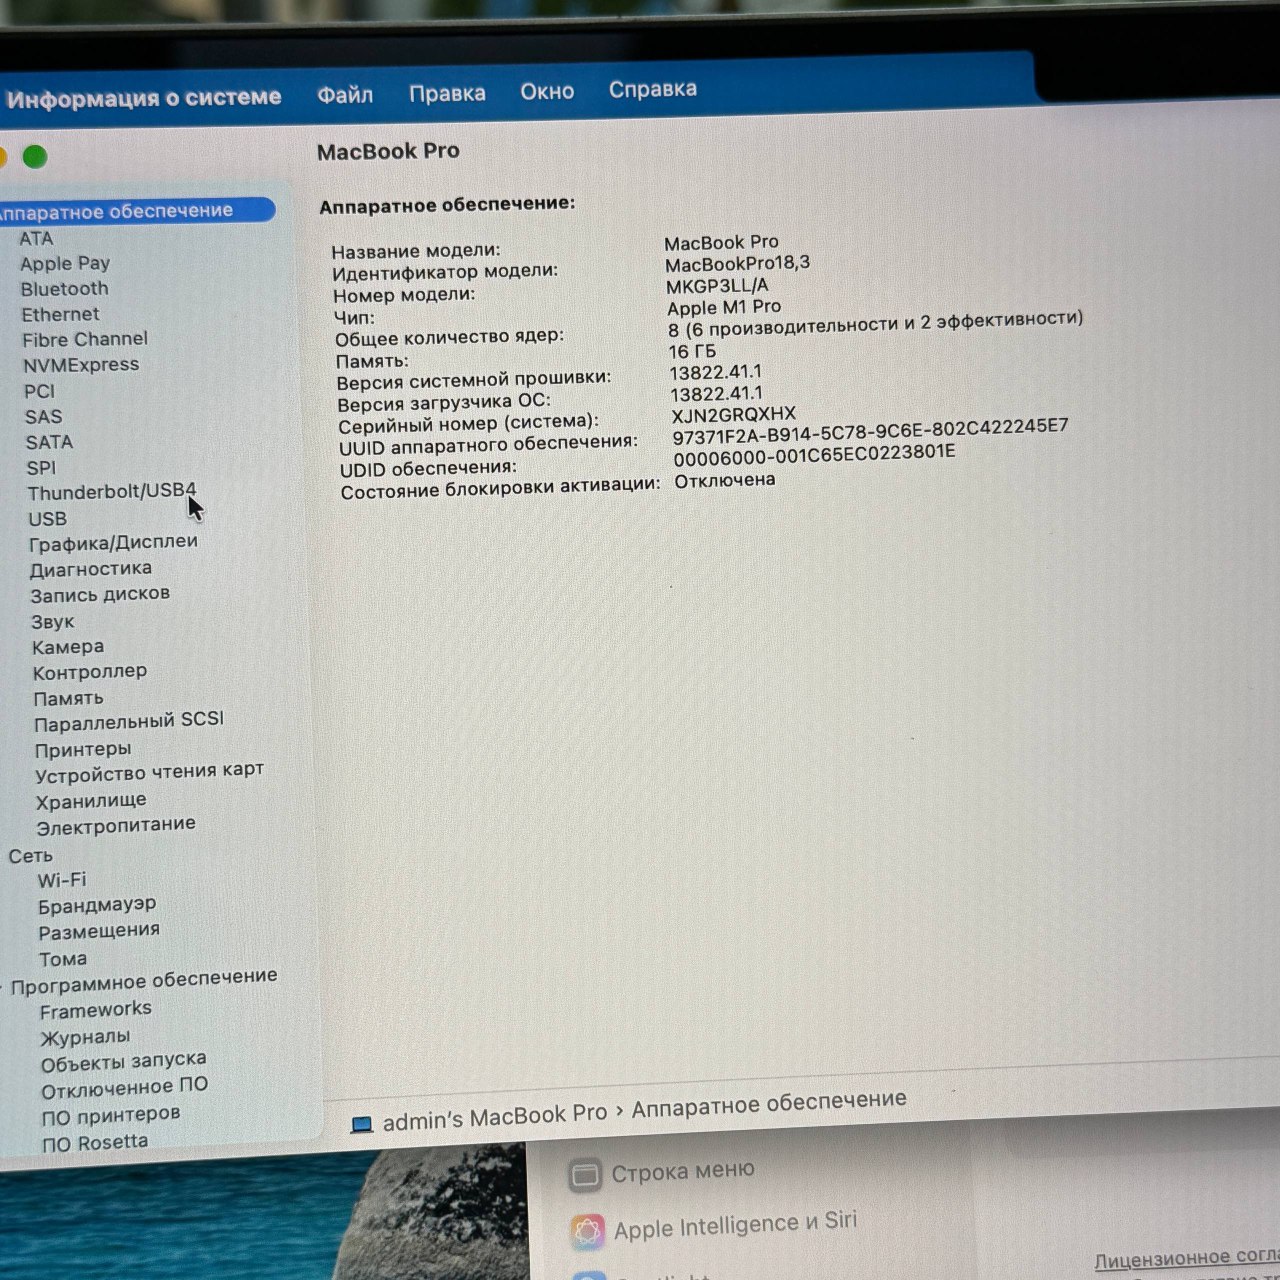Select Bluetooth in the hardware sidebar

pos(64,288)
